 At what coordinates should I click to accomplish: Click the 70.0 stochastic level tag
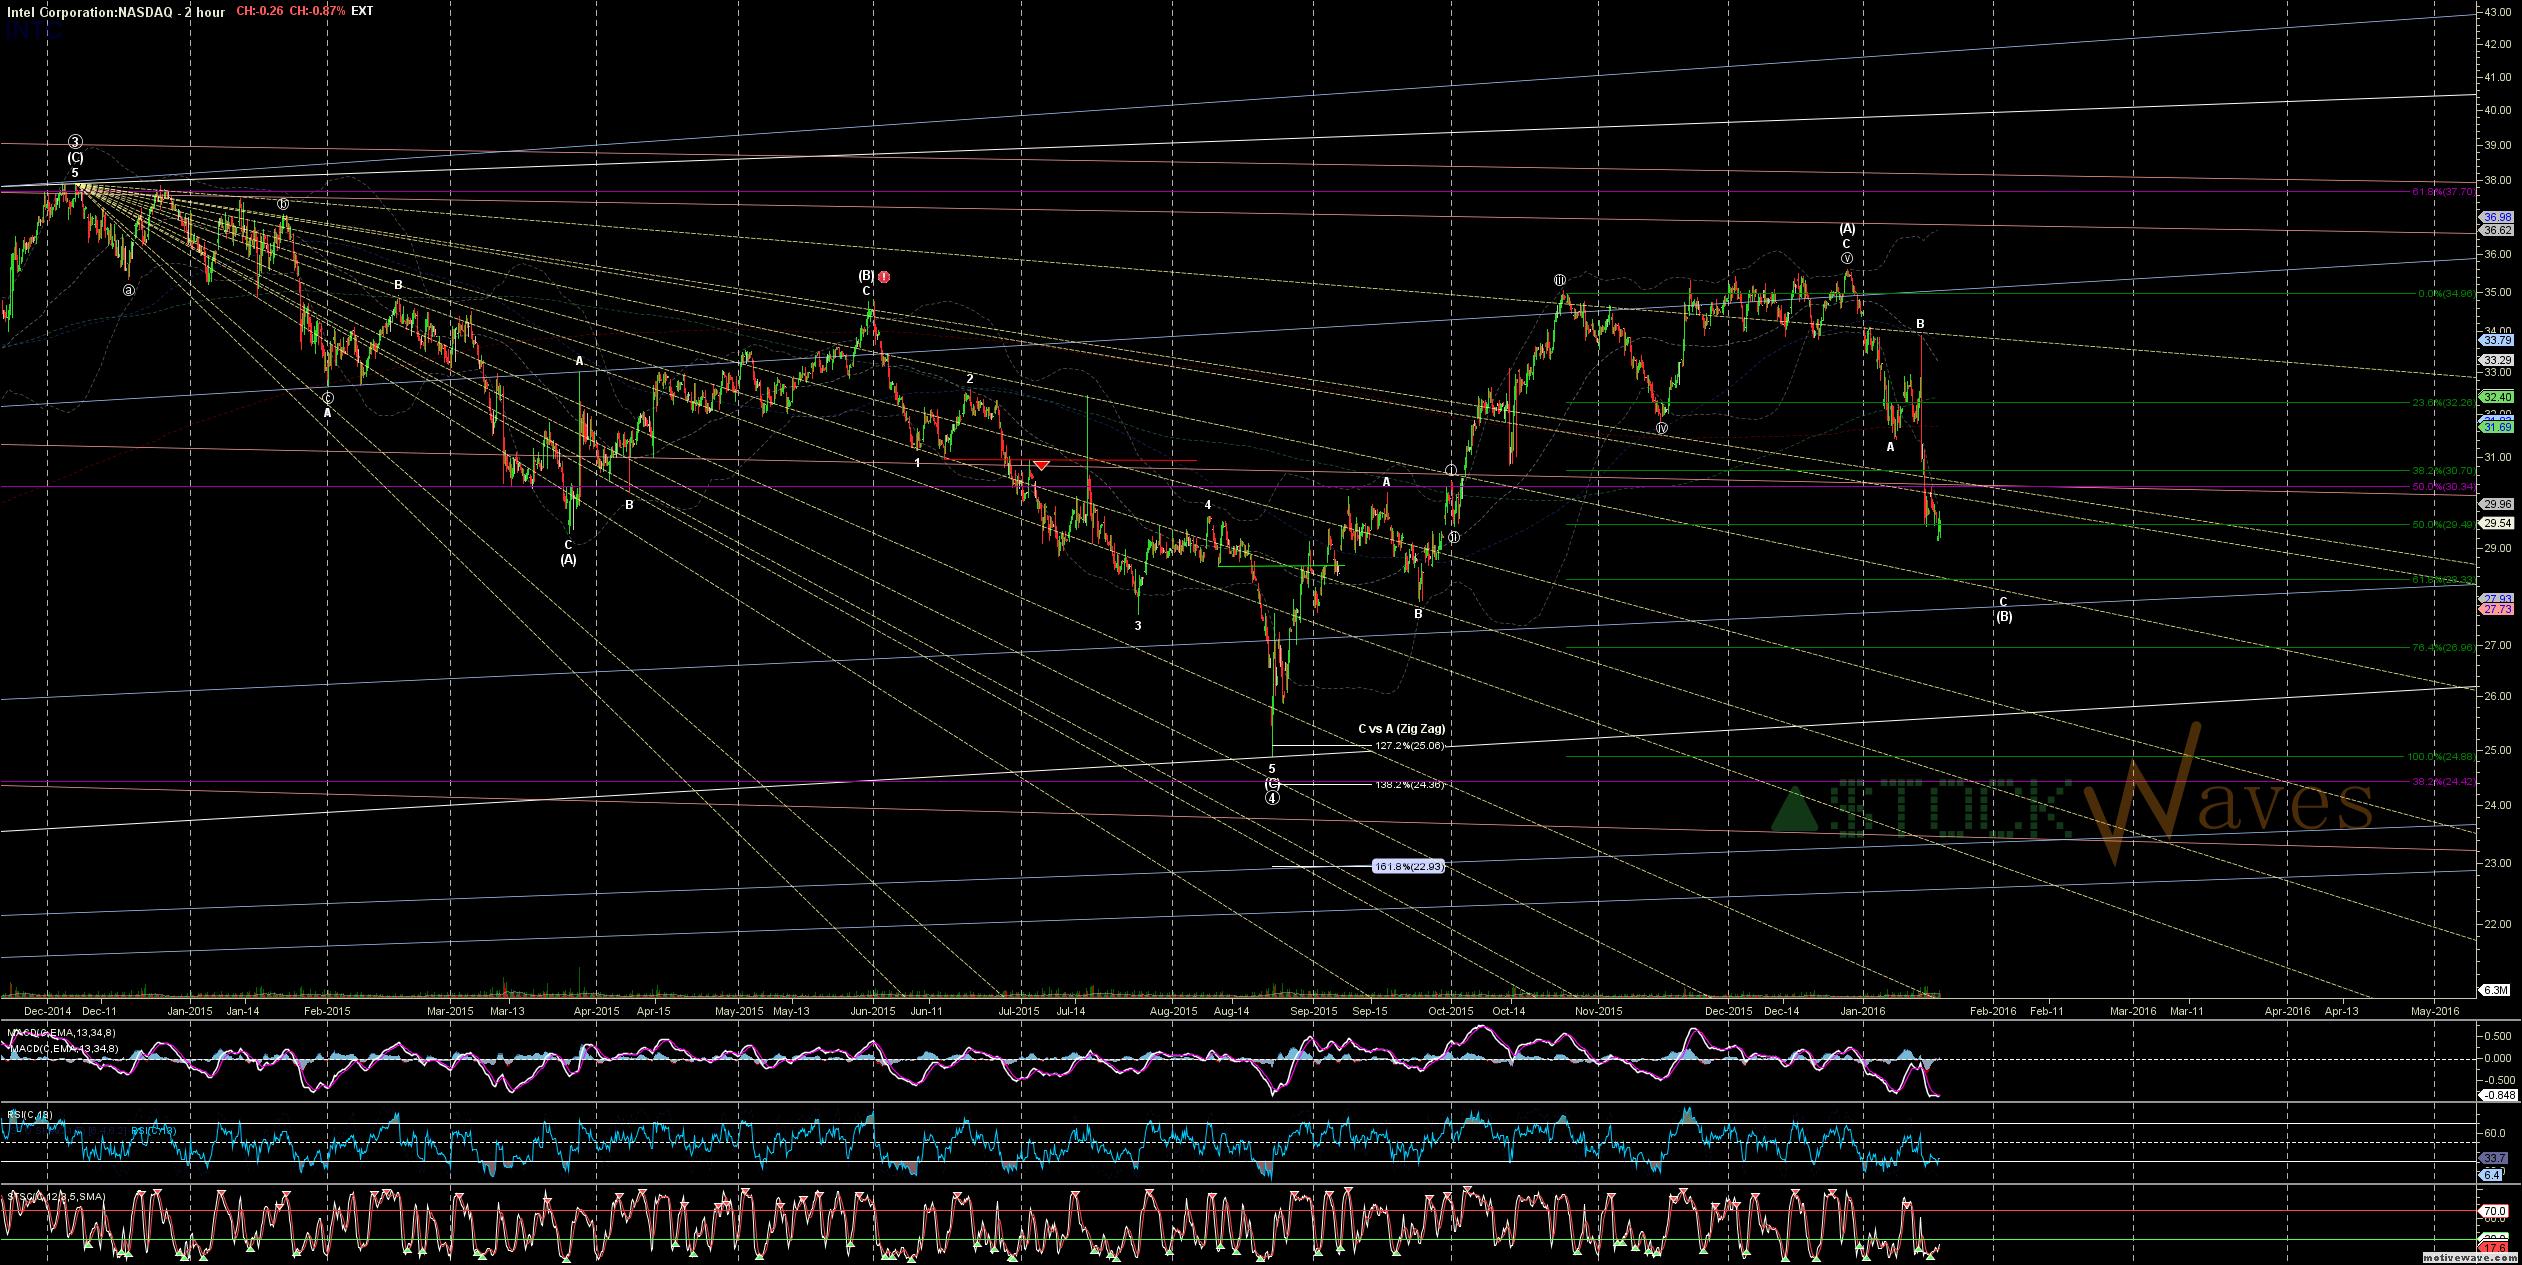point(2495,1211)
